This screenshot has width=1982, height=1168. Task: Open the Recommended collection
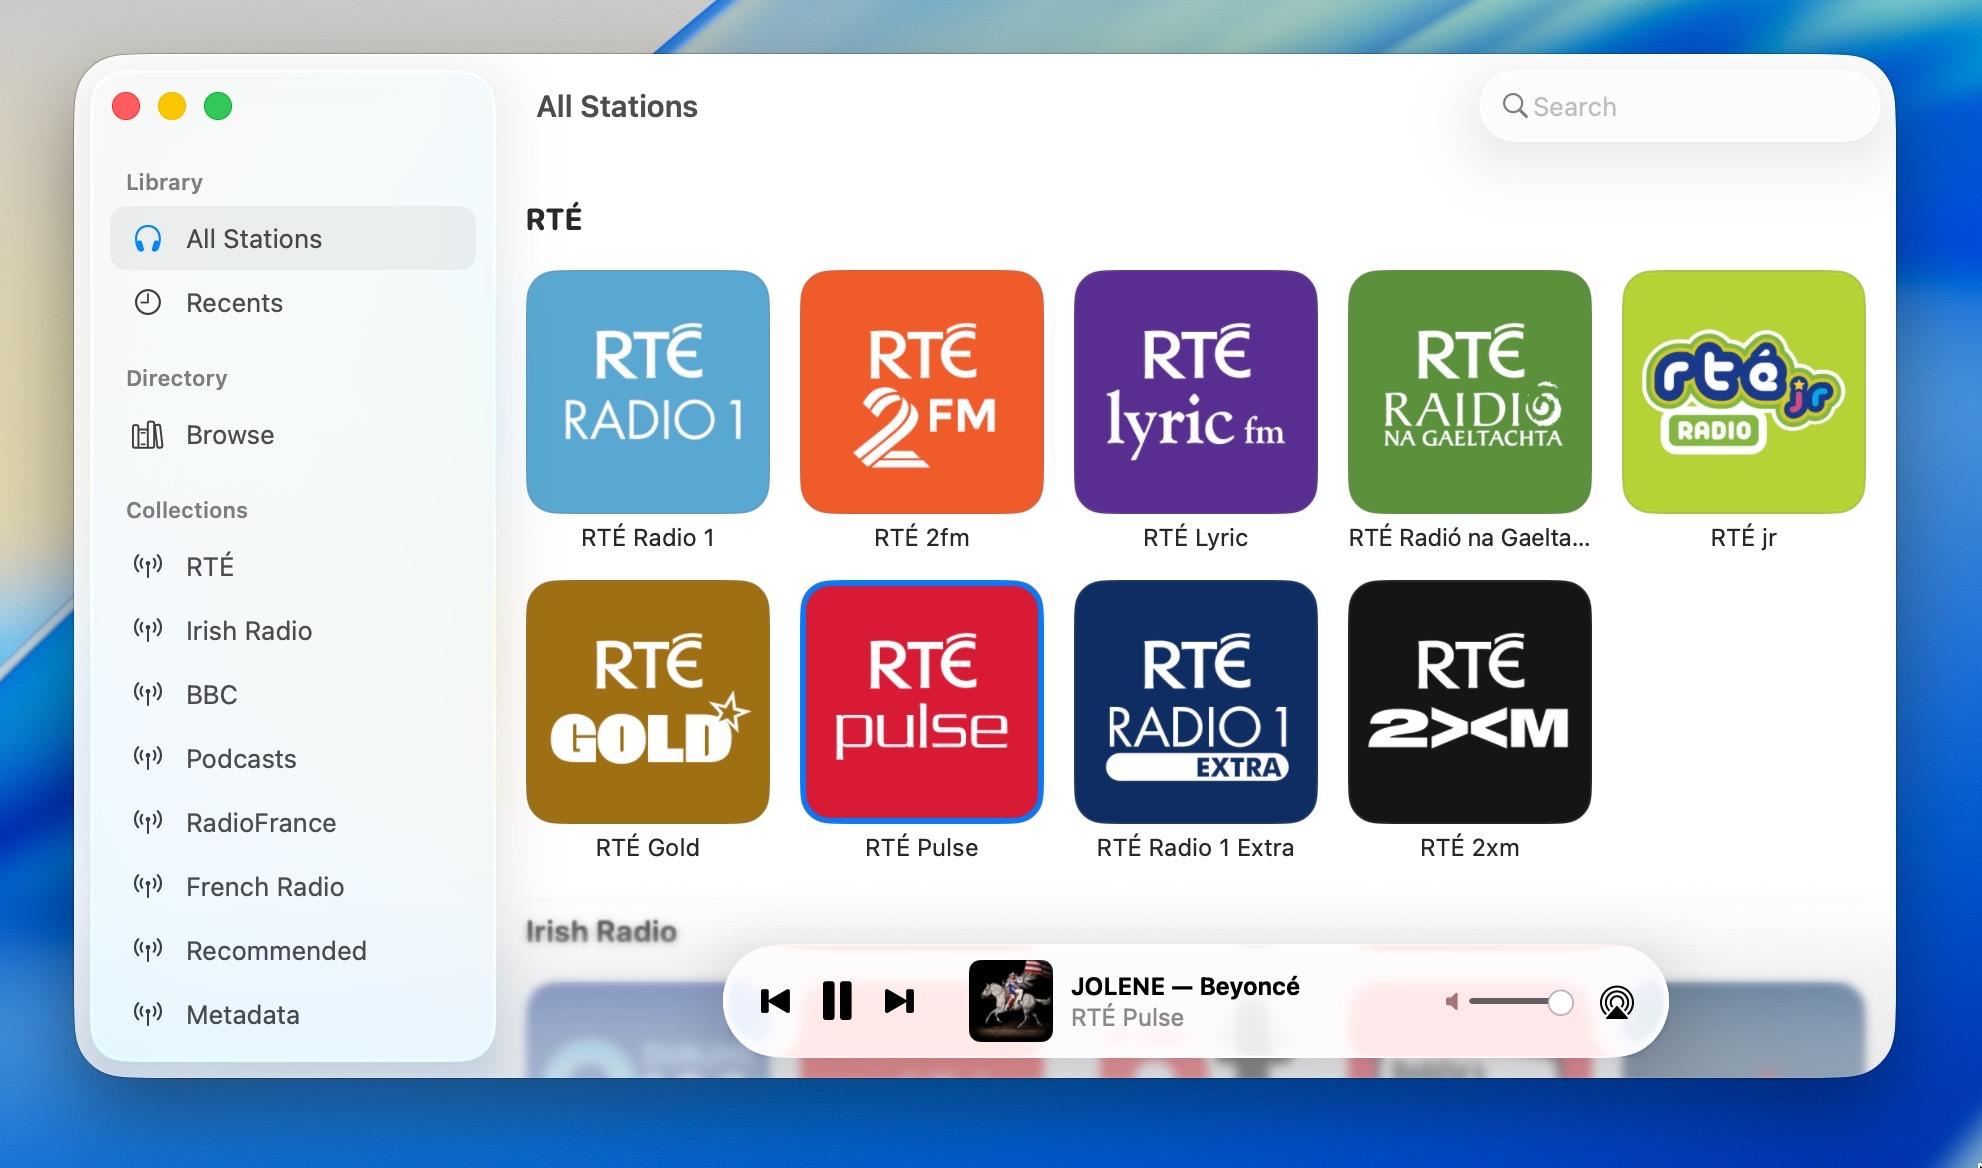(x=293, y=951)
